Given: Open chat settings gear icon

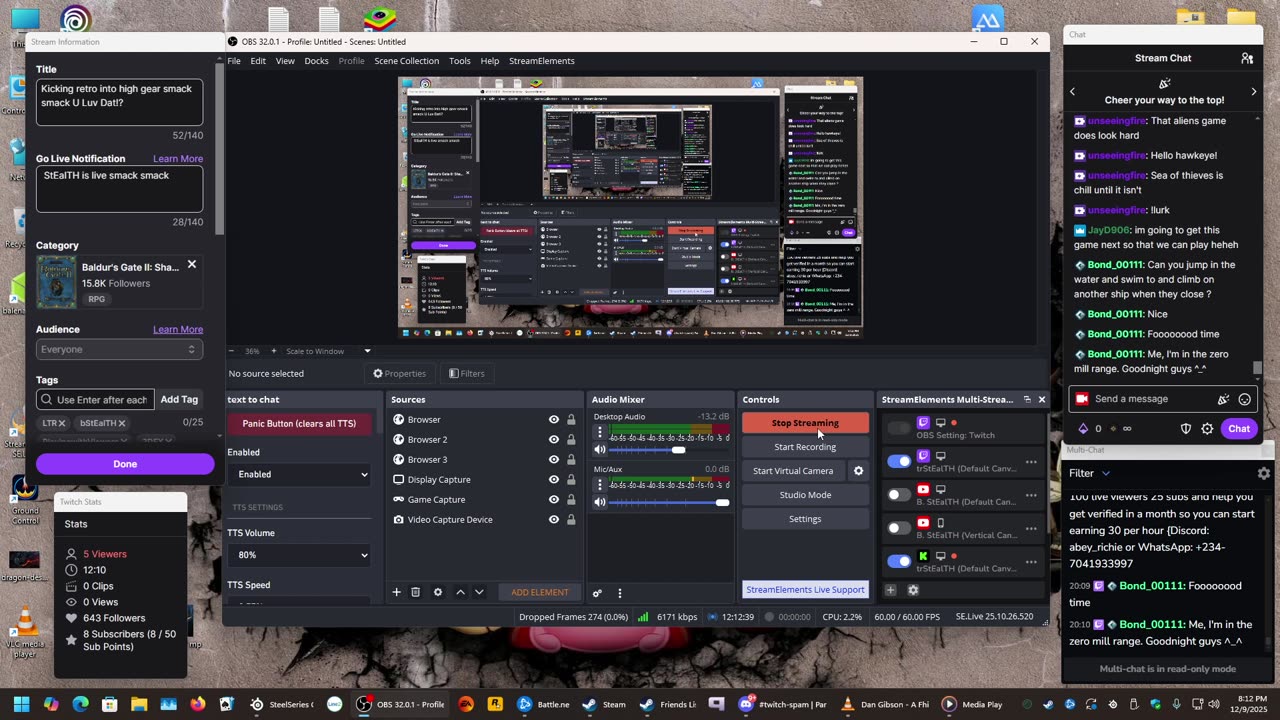Looking at the screenshot, I should click(1207, 429).
